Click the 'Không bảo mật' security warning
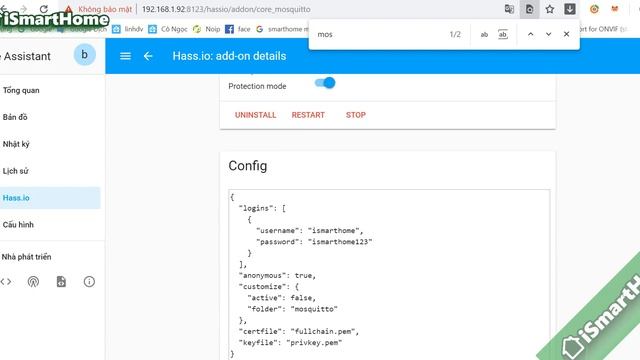 [x=98, y=9]
